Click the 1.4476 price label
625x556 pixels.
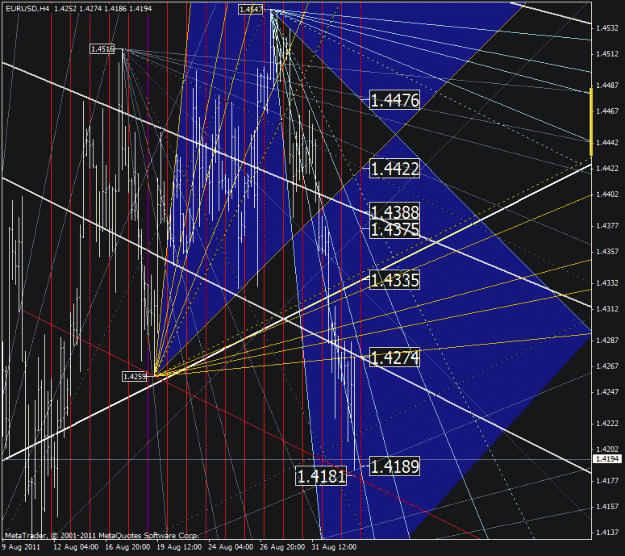(395, 100)
